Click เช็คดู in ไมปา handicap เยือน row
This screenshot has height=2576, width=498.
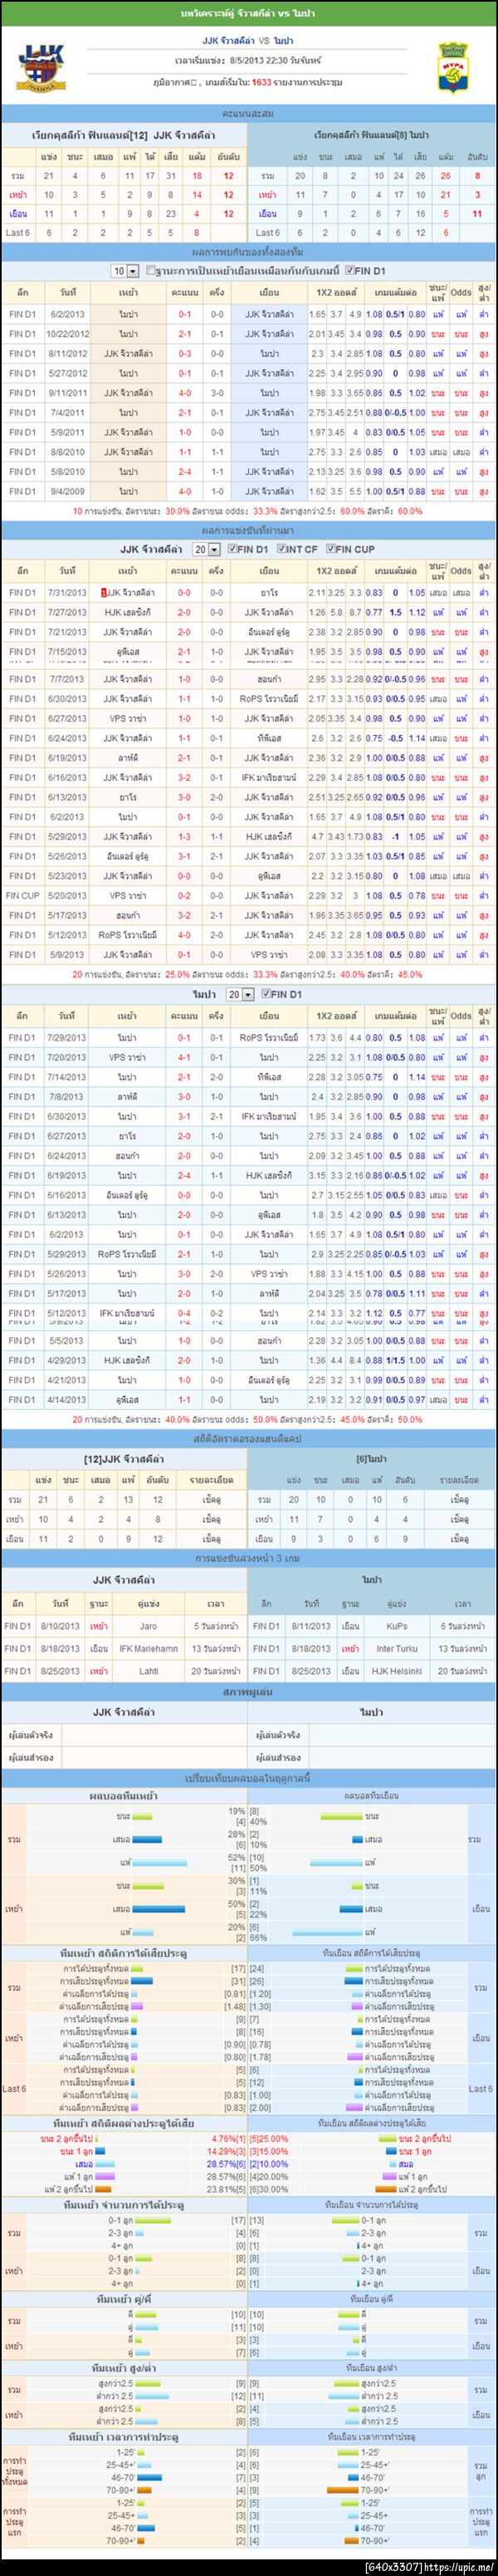[459, 1538]
